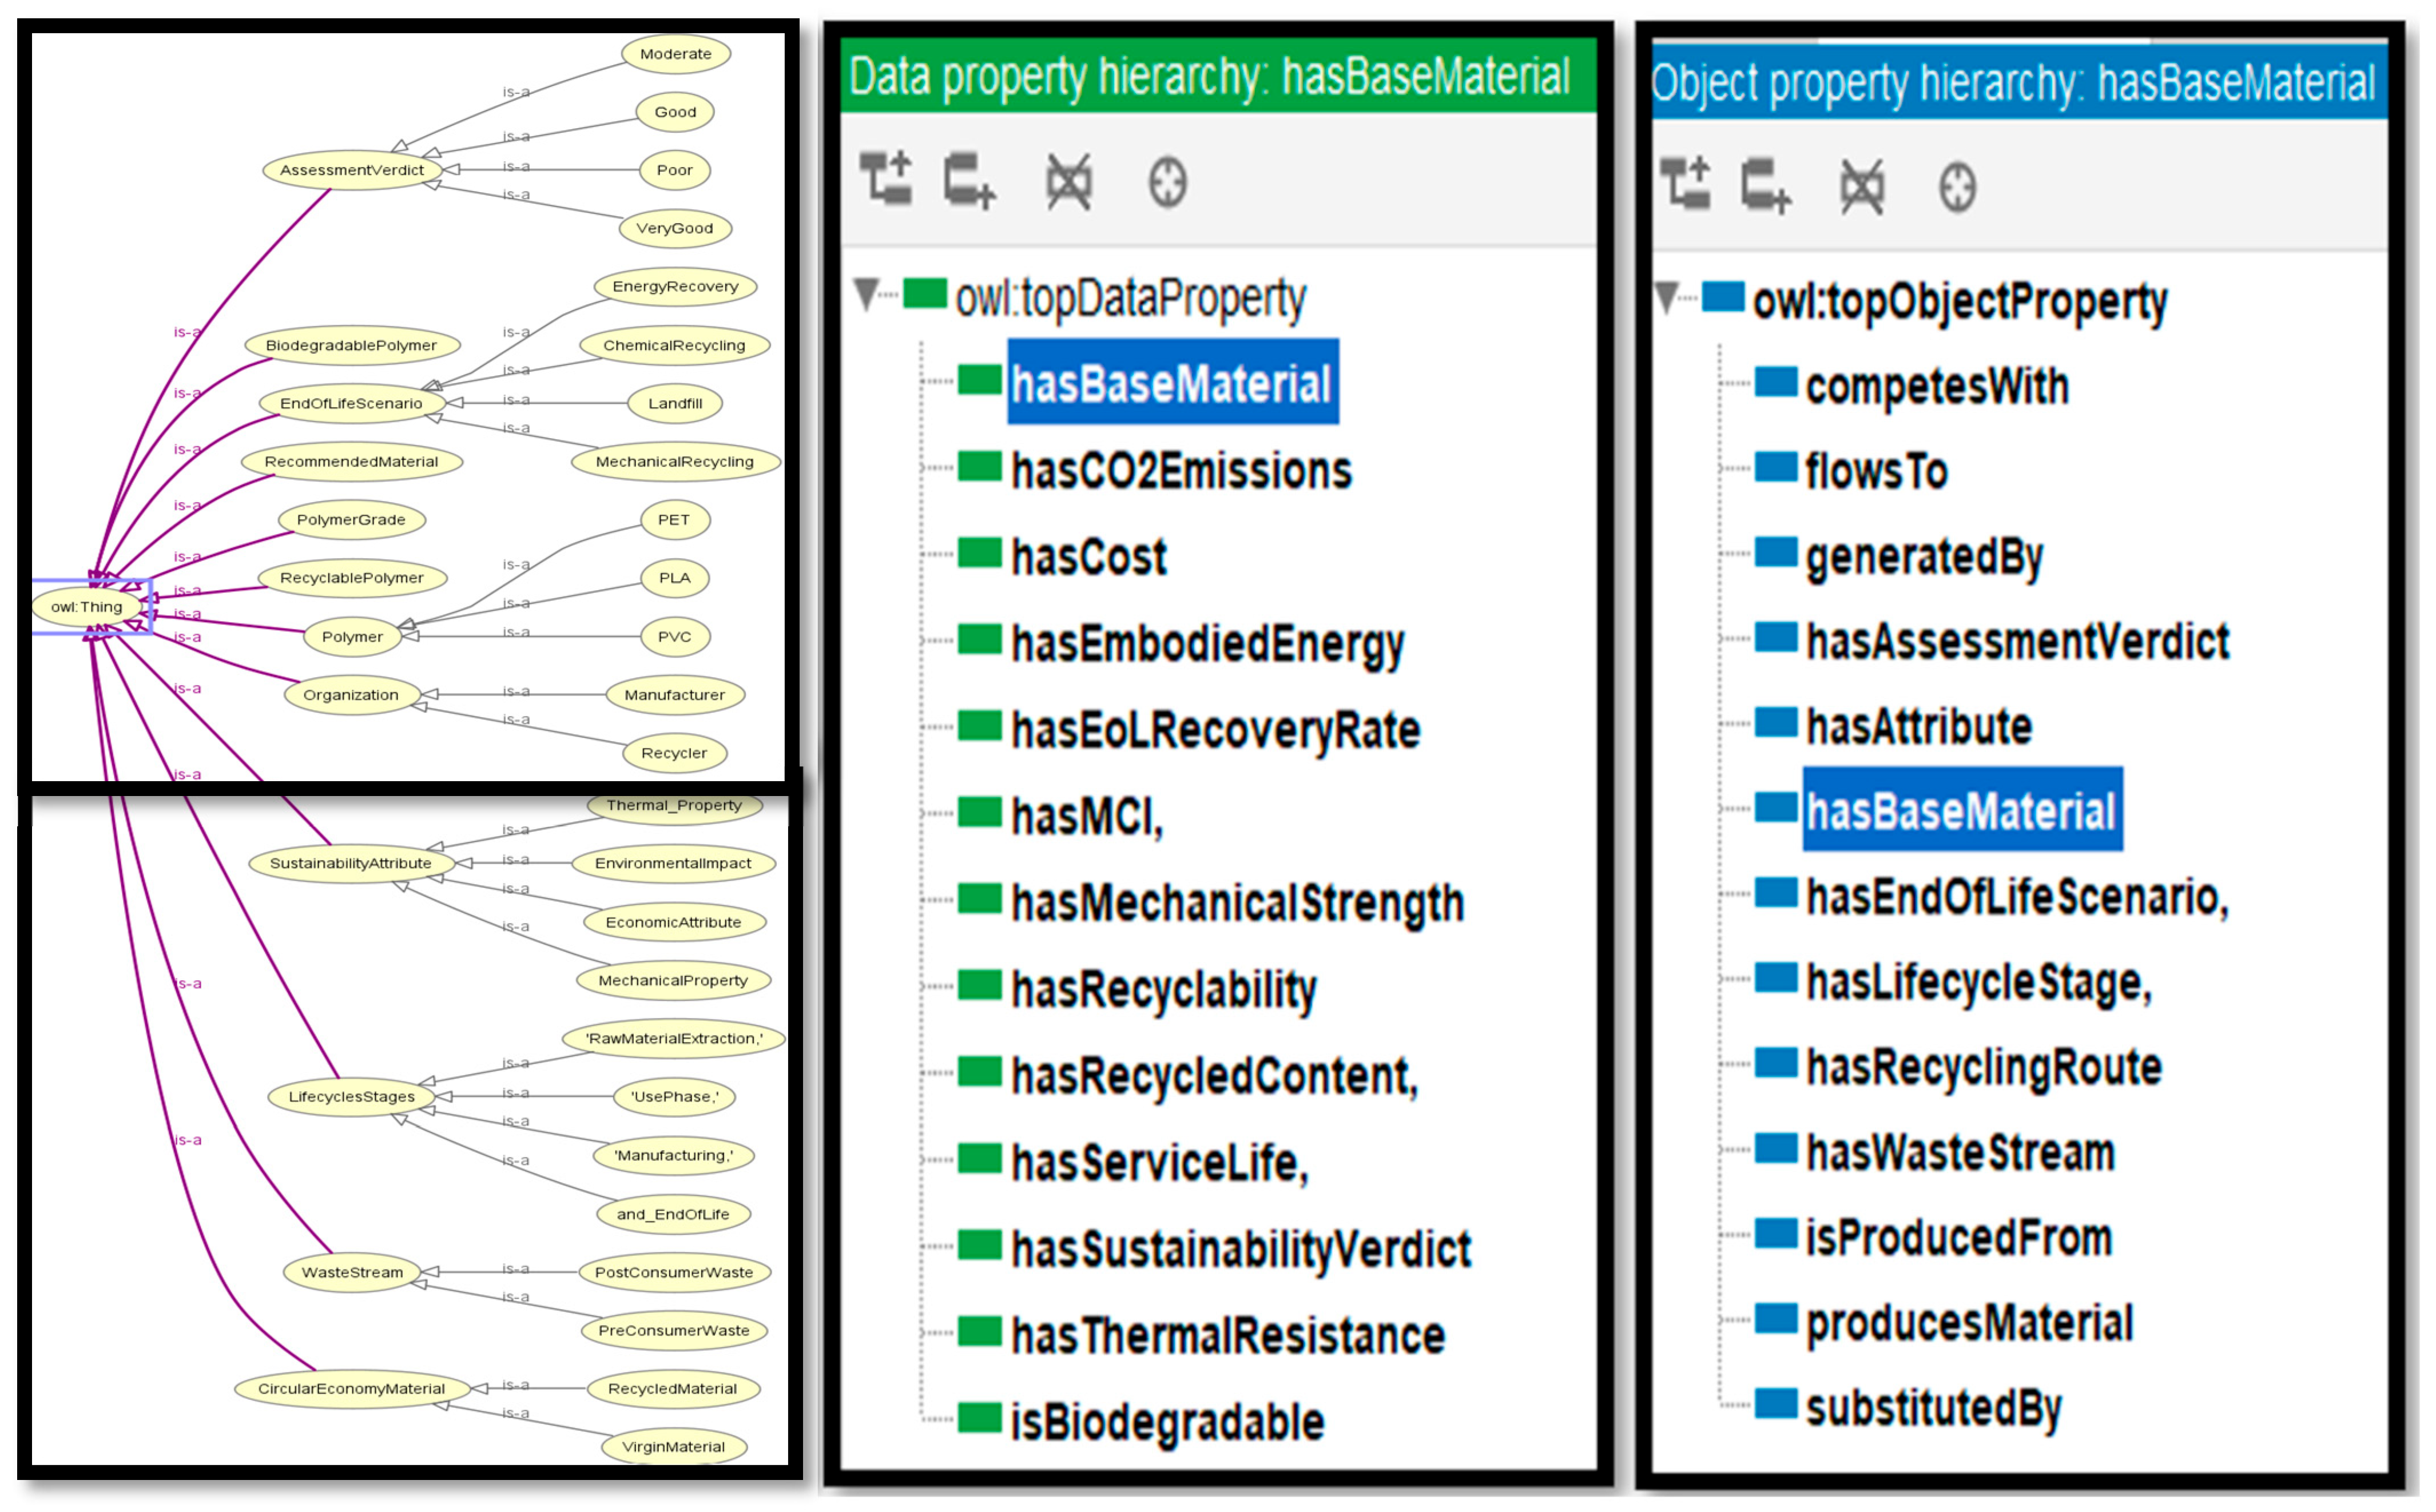Click circular target icon in data property toolbar
The width and height of the screenshot is (2436, 1512).
pyautogui.click(x=1167, y=182)
